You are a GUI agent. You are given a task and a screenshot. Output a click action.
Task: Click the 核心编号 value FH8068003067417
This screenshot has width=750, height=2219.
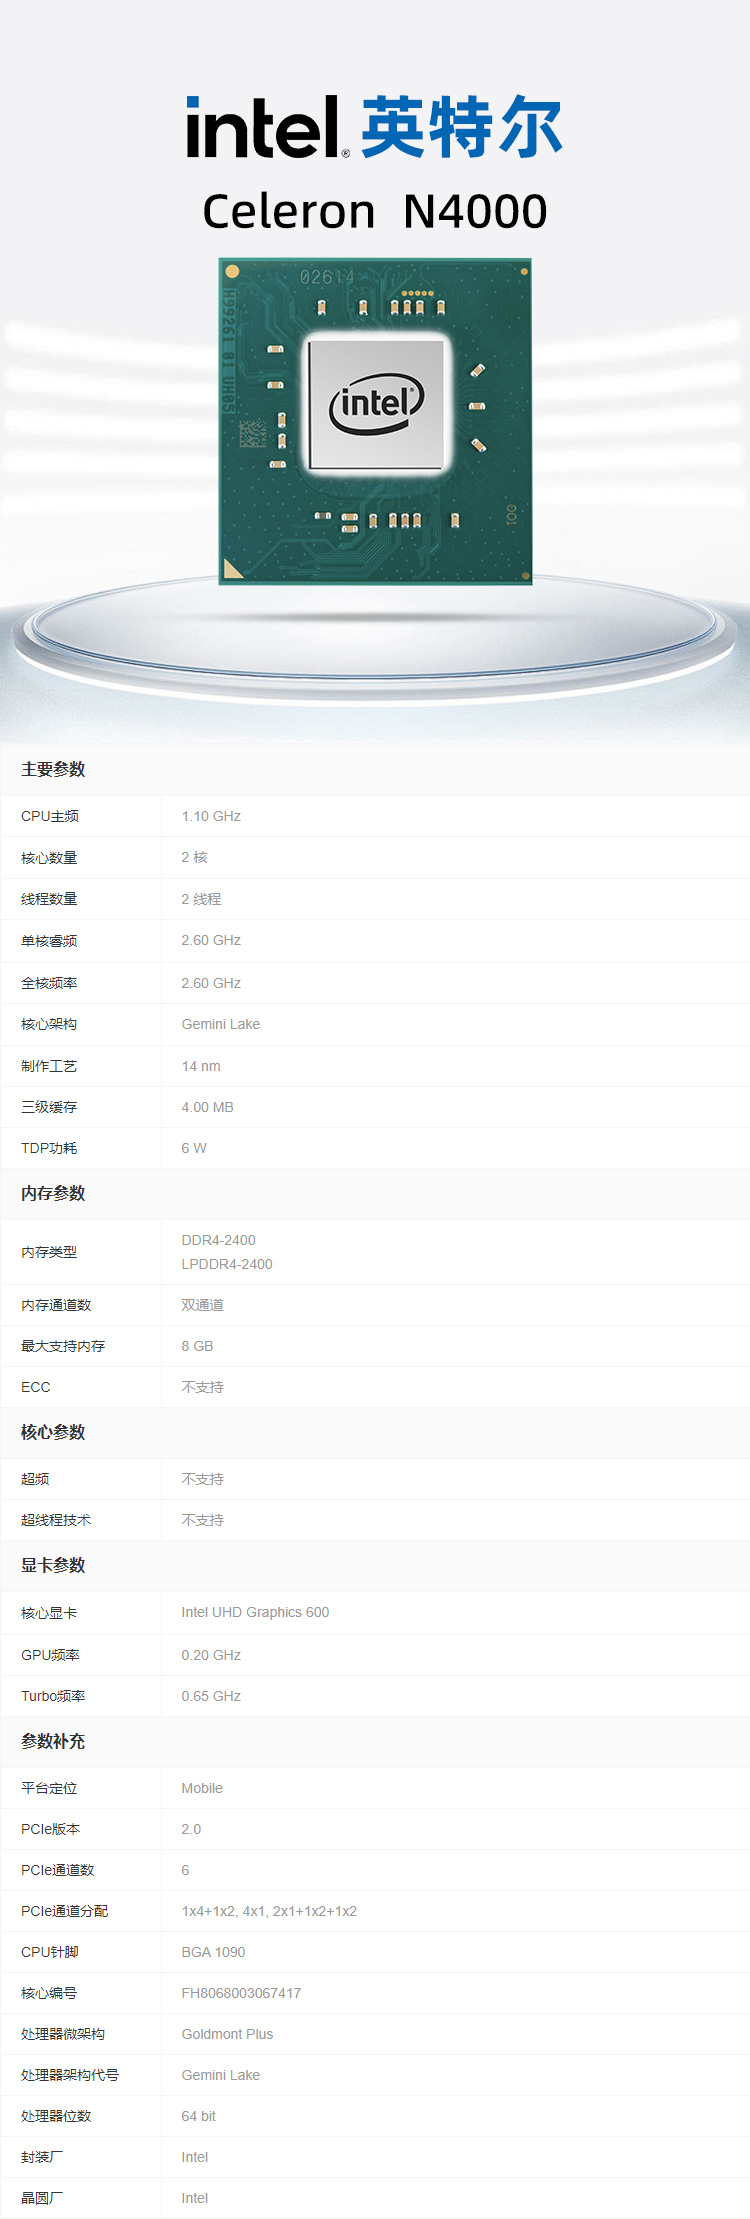241,1993
